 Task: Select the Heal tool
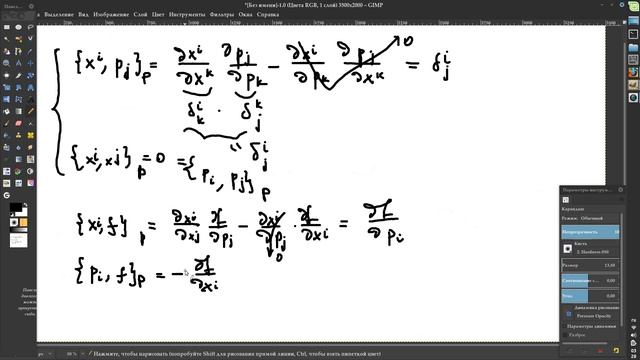tap(30, 135)
